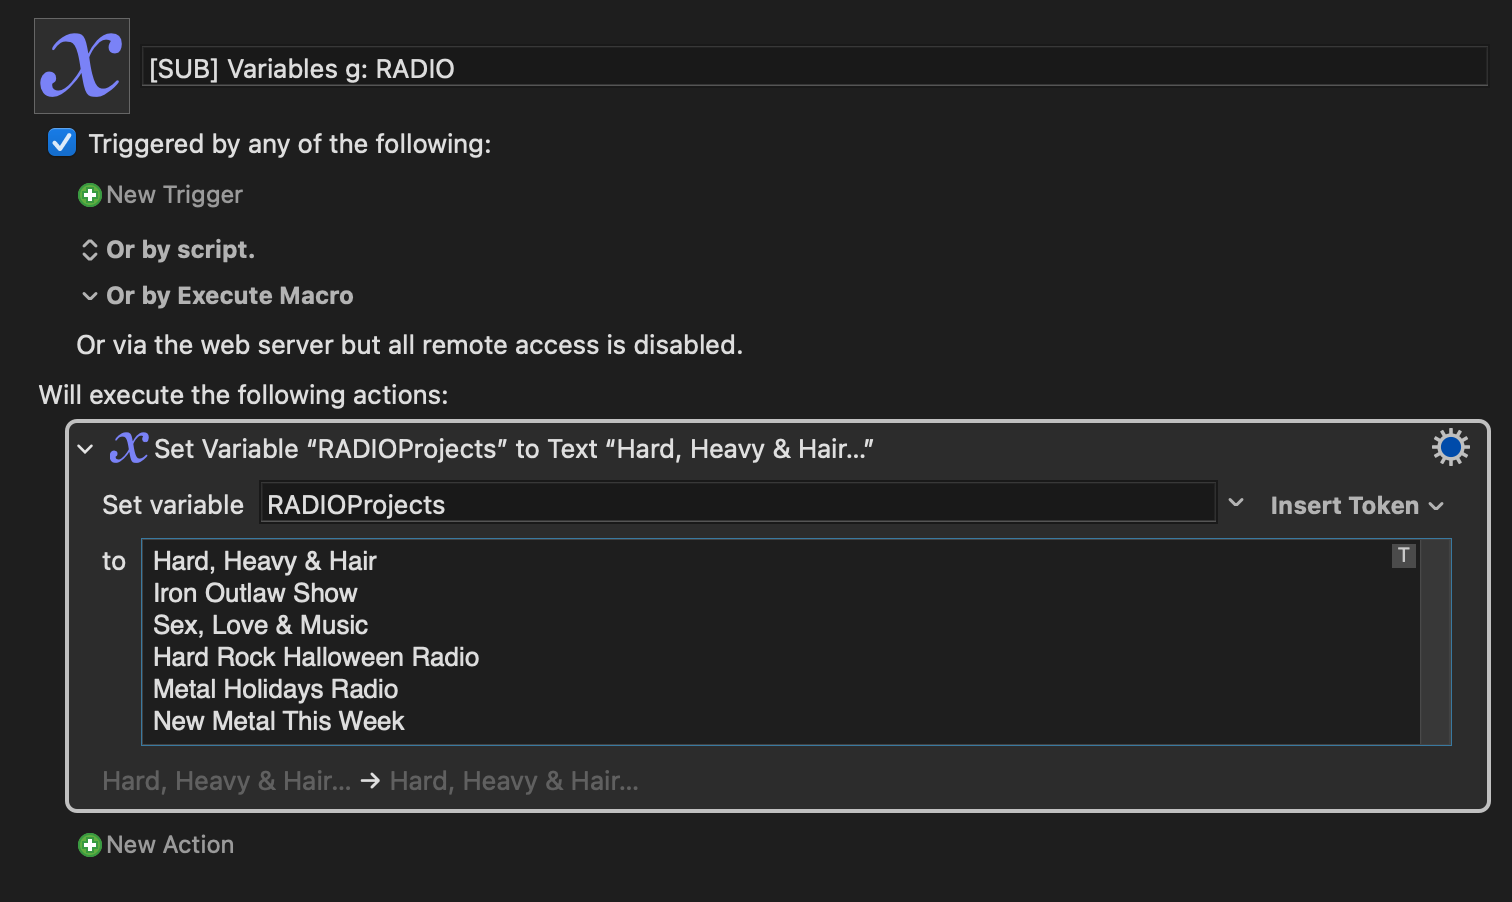This screenshot has width=1512, height=902.
Task: Click the green plus New Action icon
Action: (x=90, y=845)
